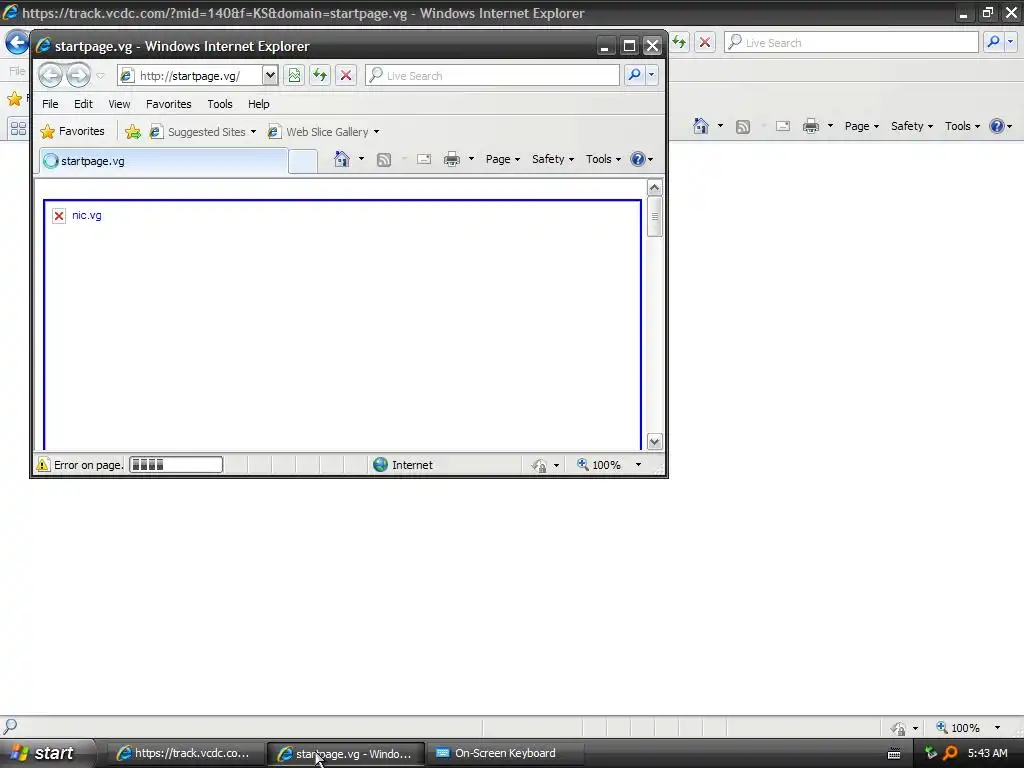The width and height of the screenshot is (1024, 768).
Task: Click taskbar clock showing 5:43 AM
Action: [x=987, y=753]
